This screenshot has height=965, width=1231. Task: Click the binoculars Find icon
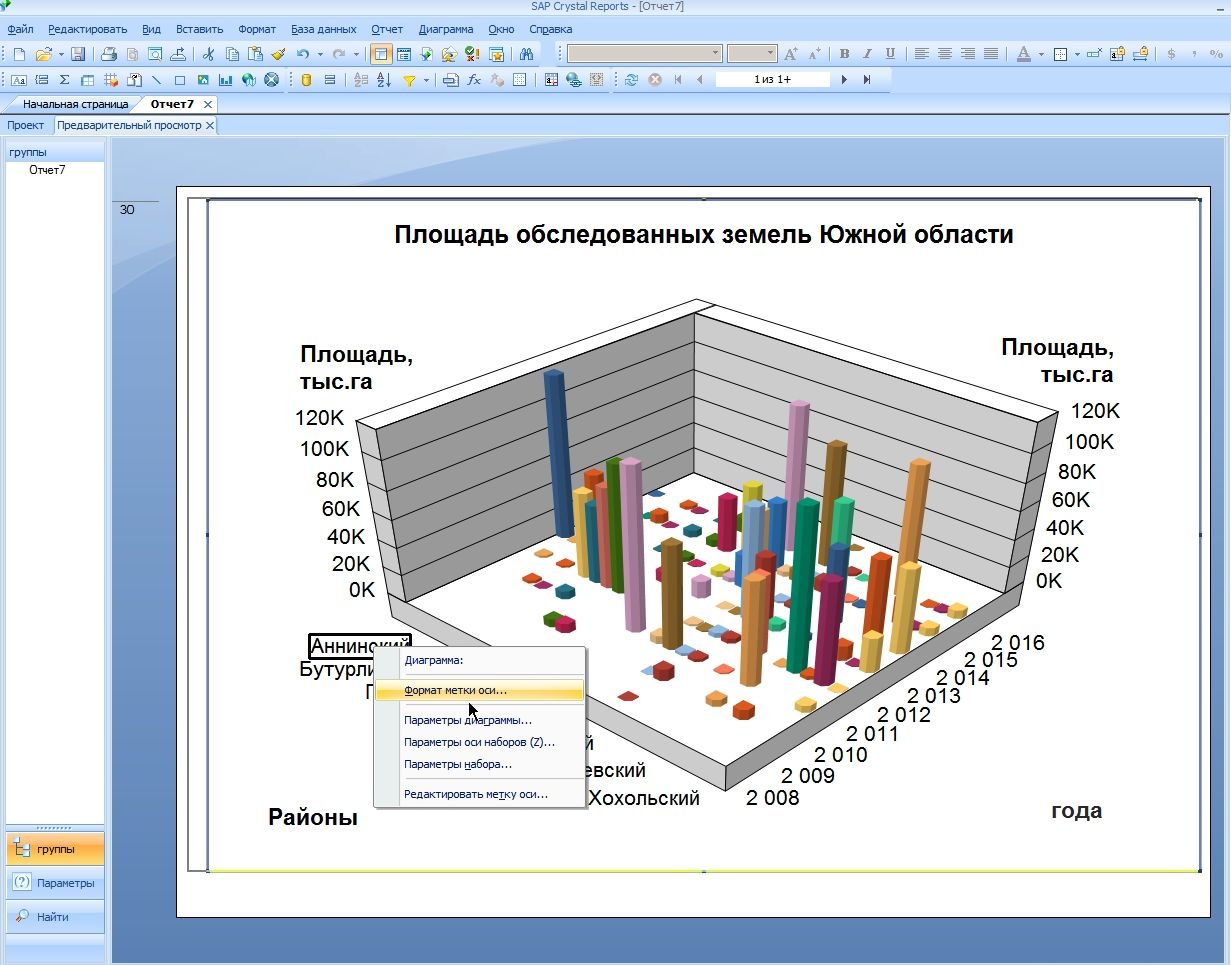526,54
